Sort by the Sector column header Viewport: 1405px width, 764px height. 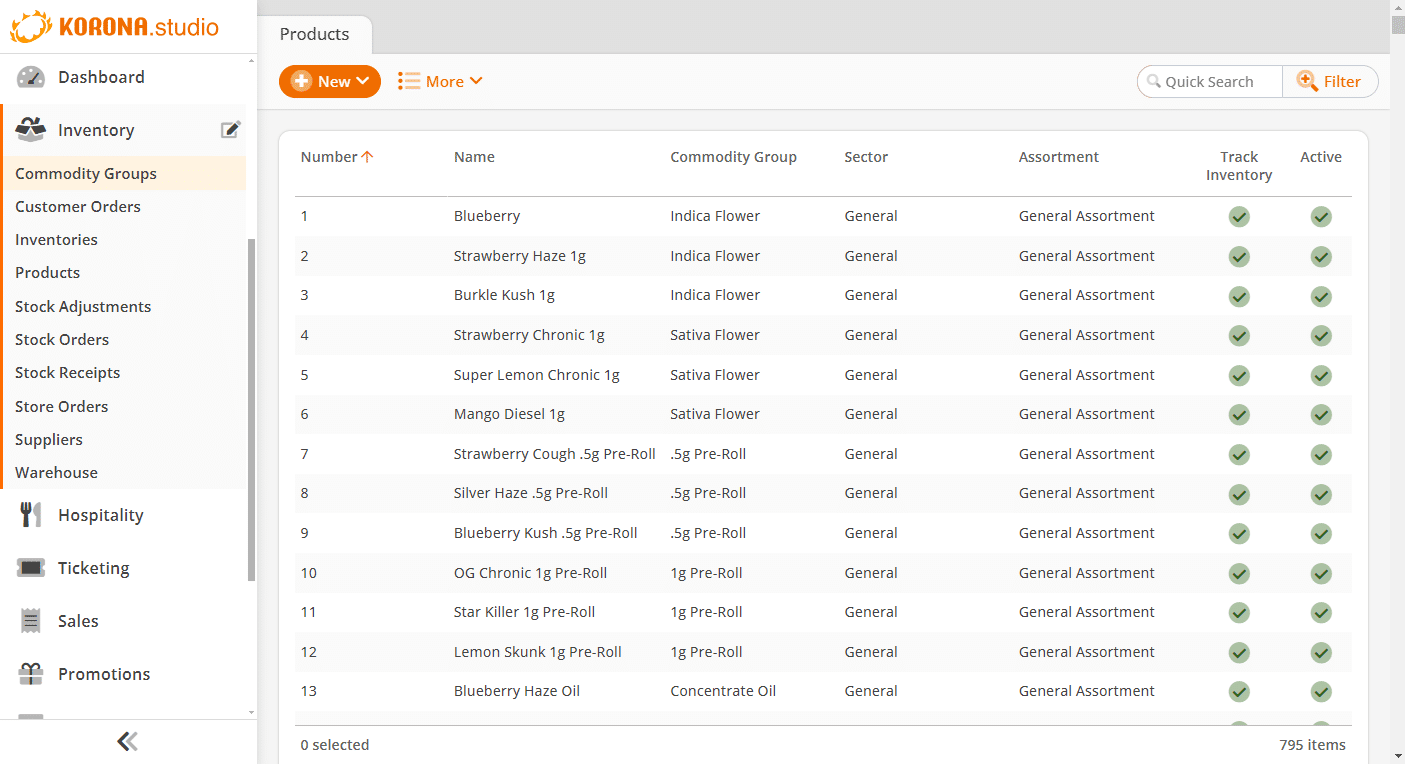click(x=866, y=157)
